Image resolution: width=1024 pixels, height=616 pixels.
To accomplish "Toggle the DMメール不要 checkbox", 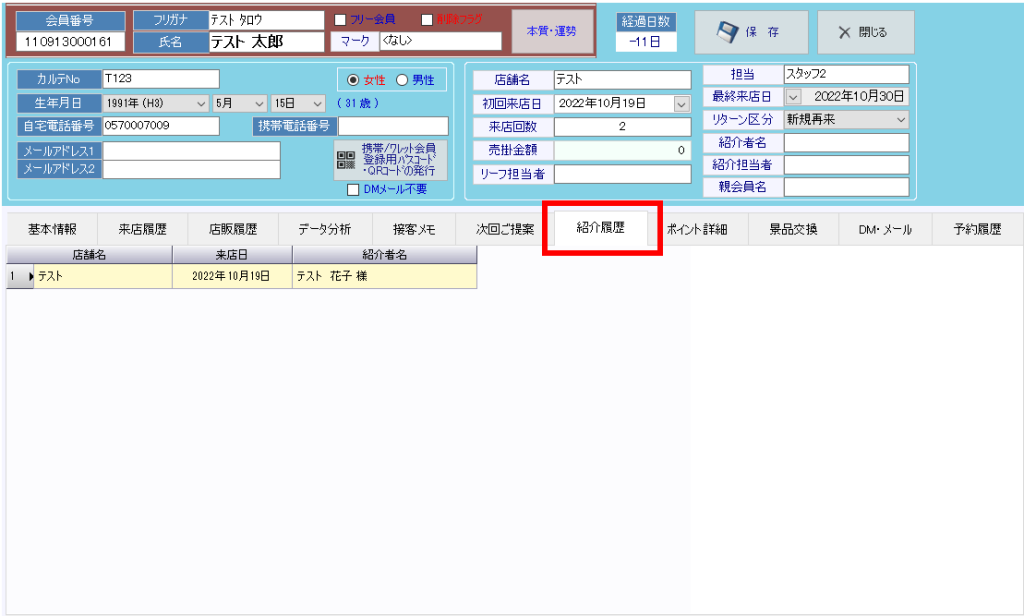I will click(x=353, y=190).
